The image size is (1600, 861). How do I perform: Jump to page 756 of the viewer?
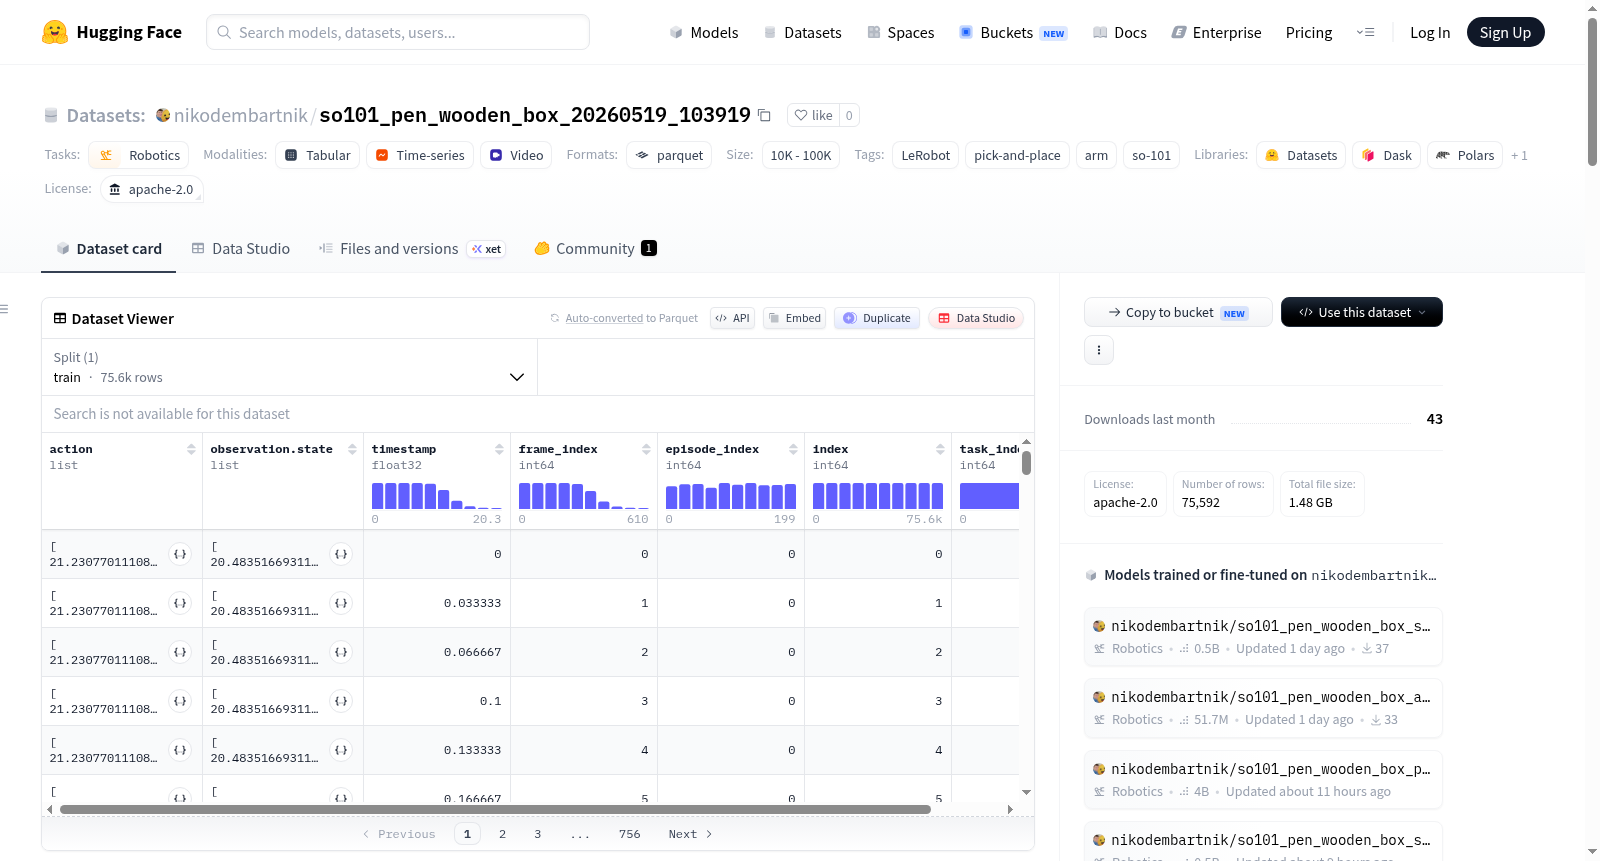click(630, 834)
